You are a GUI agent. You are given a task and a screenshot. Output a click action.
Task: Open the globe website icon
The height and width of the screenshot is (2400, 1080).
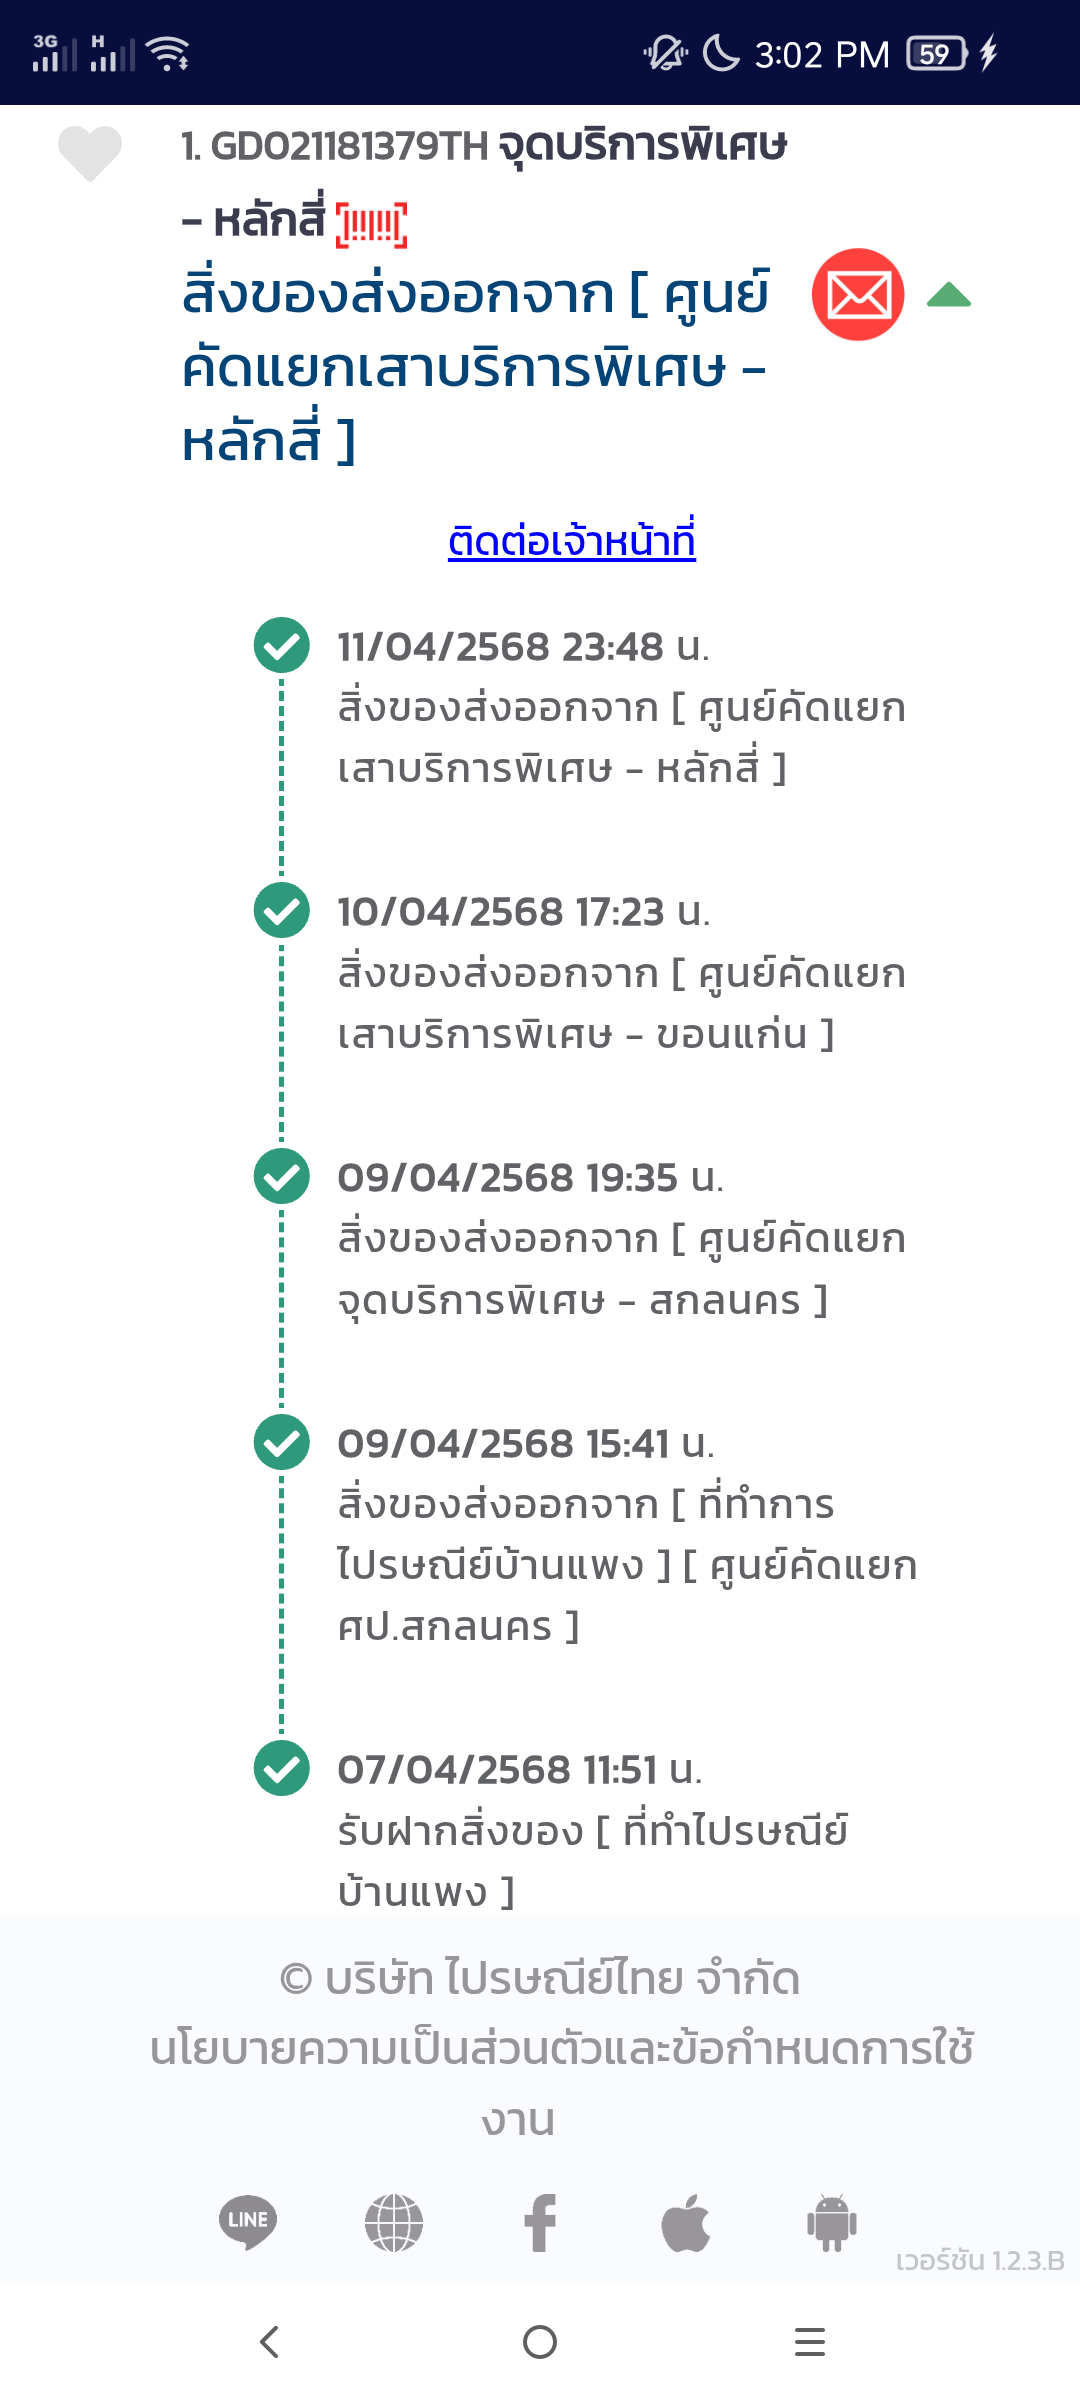(x=394, y=2223)
